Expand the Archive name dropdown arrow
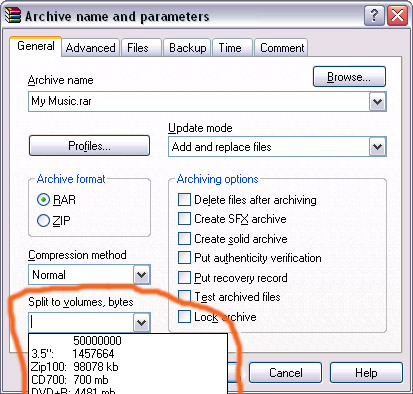 pos(377,101)
